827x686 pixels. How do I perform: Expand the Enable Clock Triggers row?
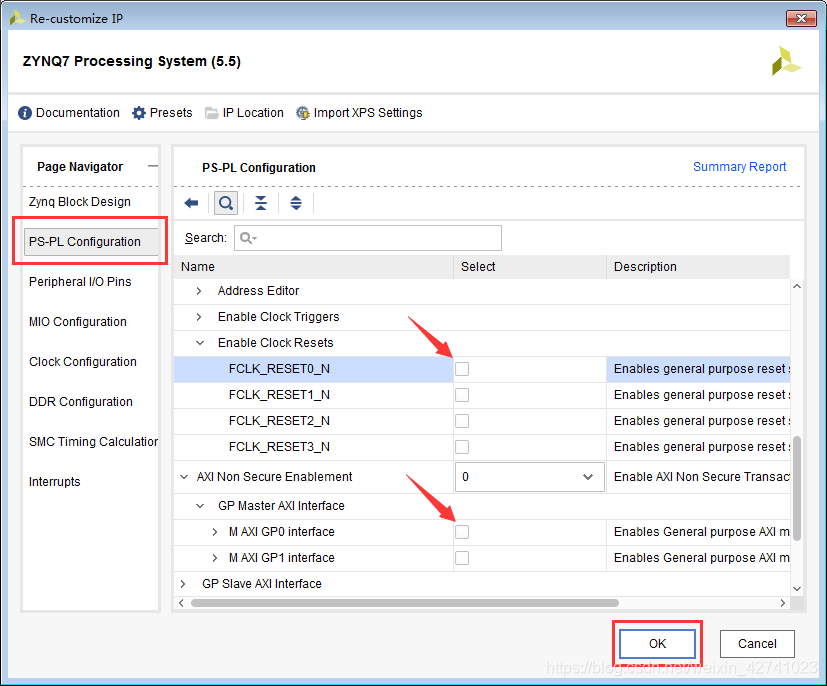(199, 317)
